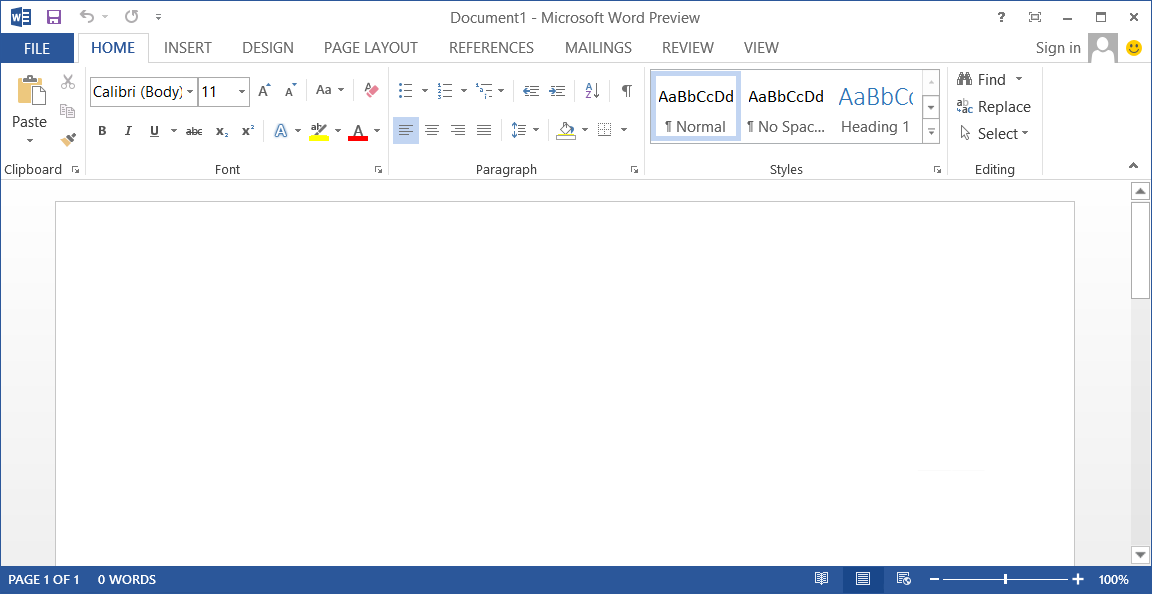Expand the Styles gallery More arrow
Image resolution: width=1152 pixels, height=594 pixels.
(931, 132)
